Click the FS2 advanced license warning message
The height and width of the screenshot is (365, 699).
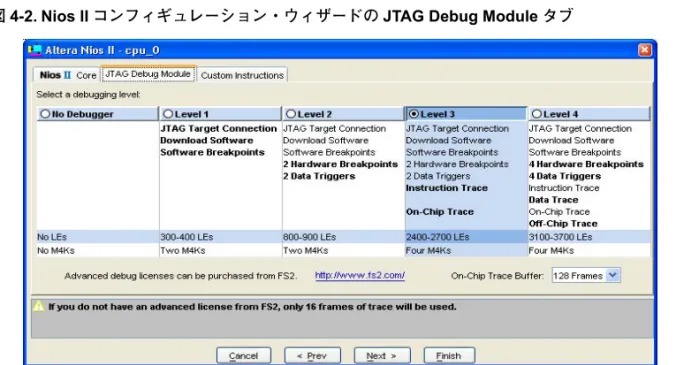click(252, 307)
